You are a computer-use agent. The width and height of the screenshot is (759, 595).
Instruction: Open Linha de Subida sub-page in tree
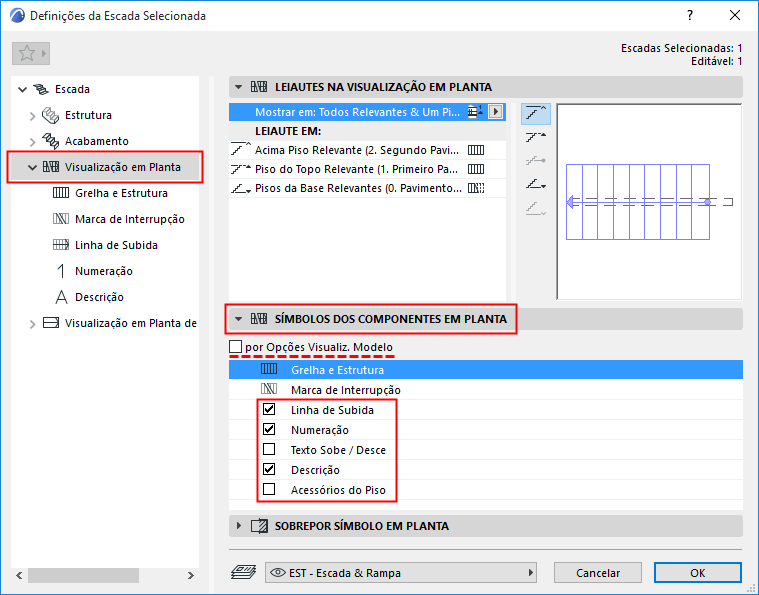[x=116, y=245]
